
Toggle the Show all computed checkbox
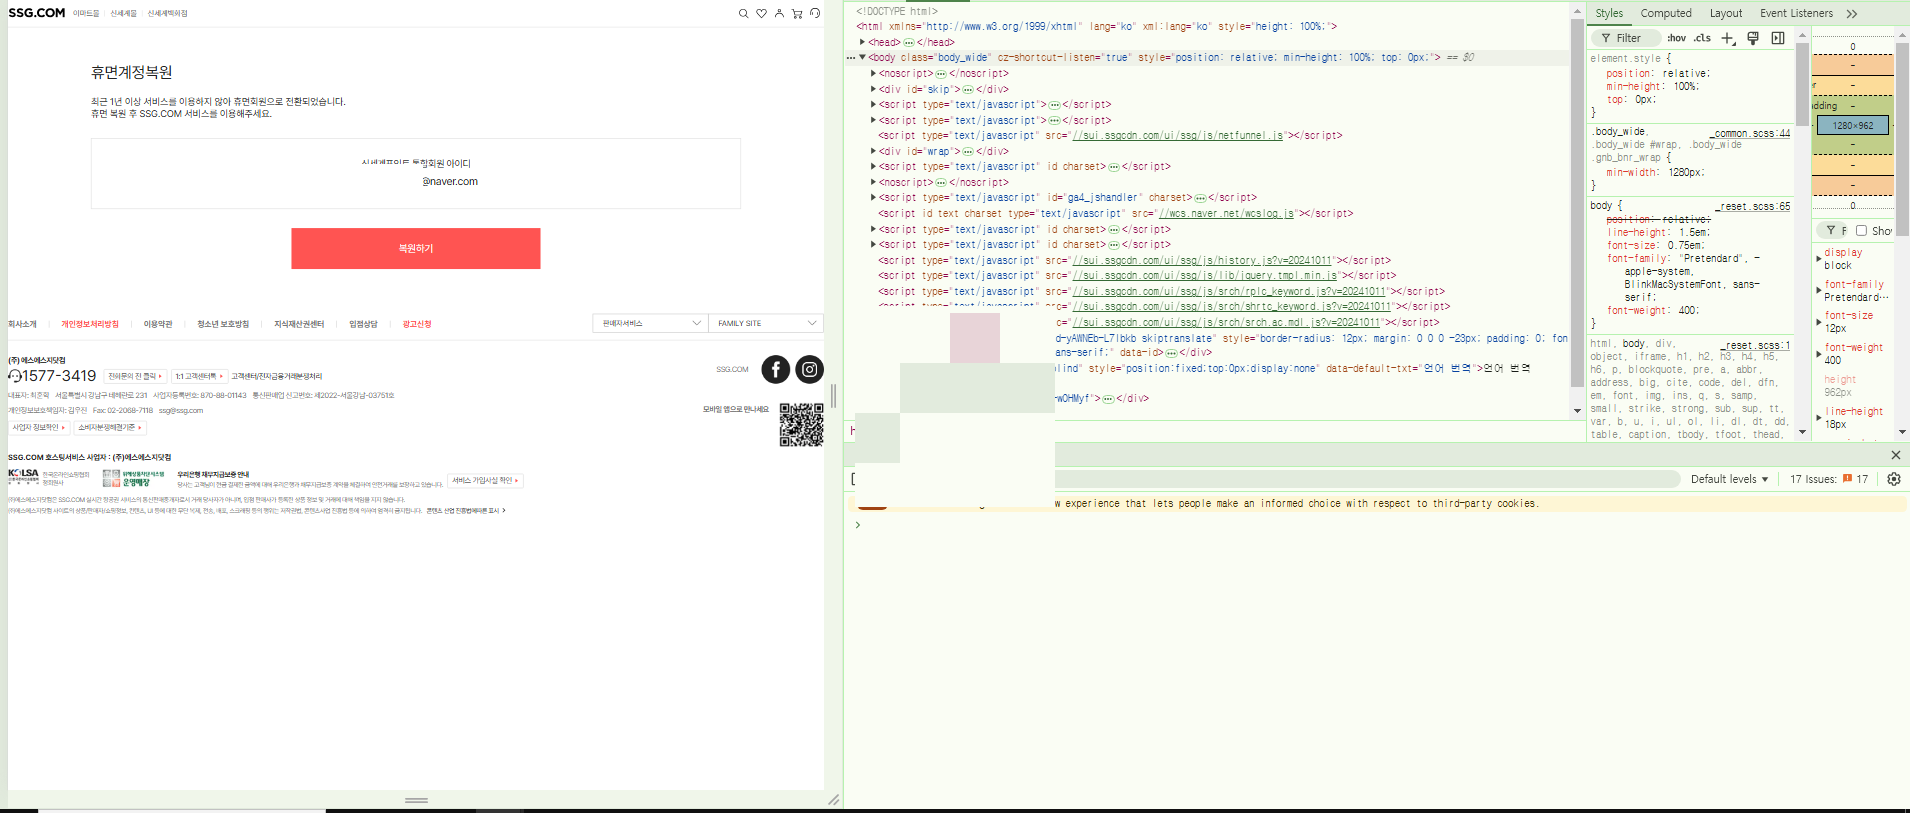[x=1861, y=230]
